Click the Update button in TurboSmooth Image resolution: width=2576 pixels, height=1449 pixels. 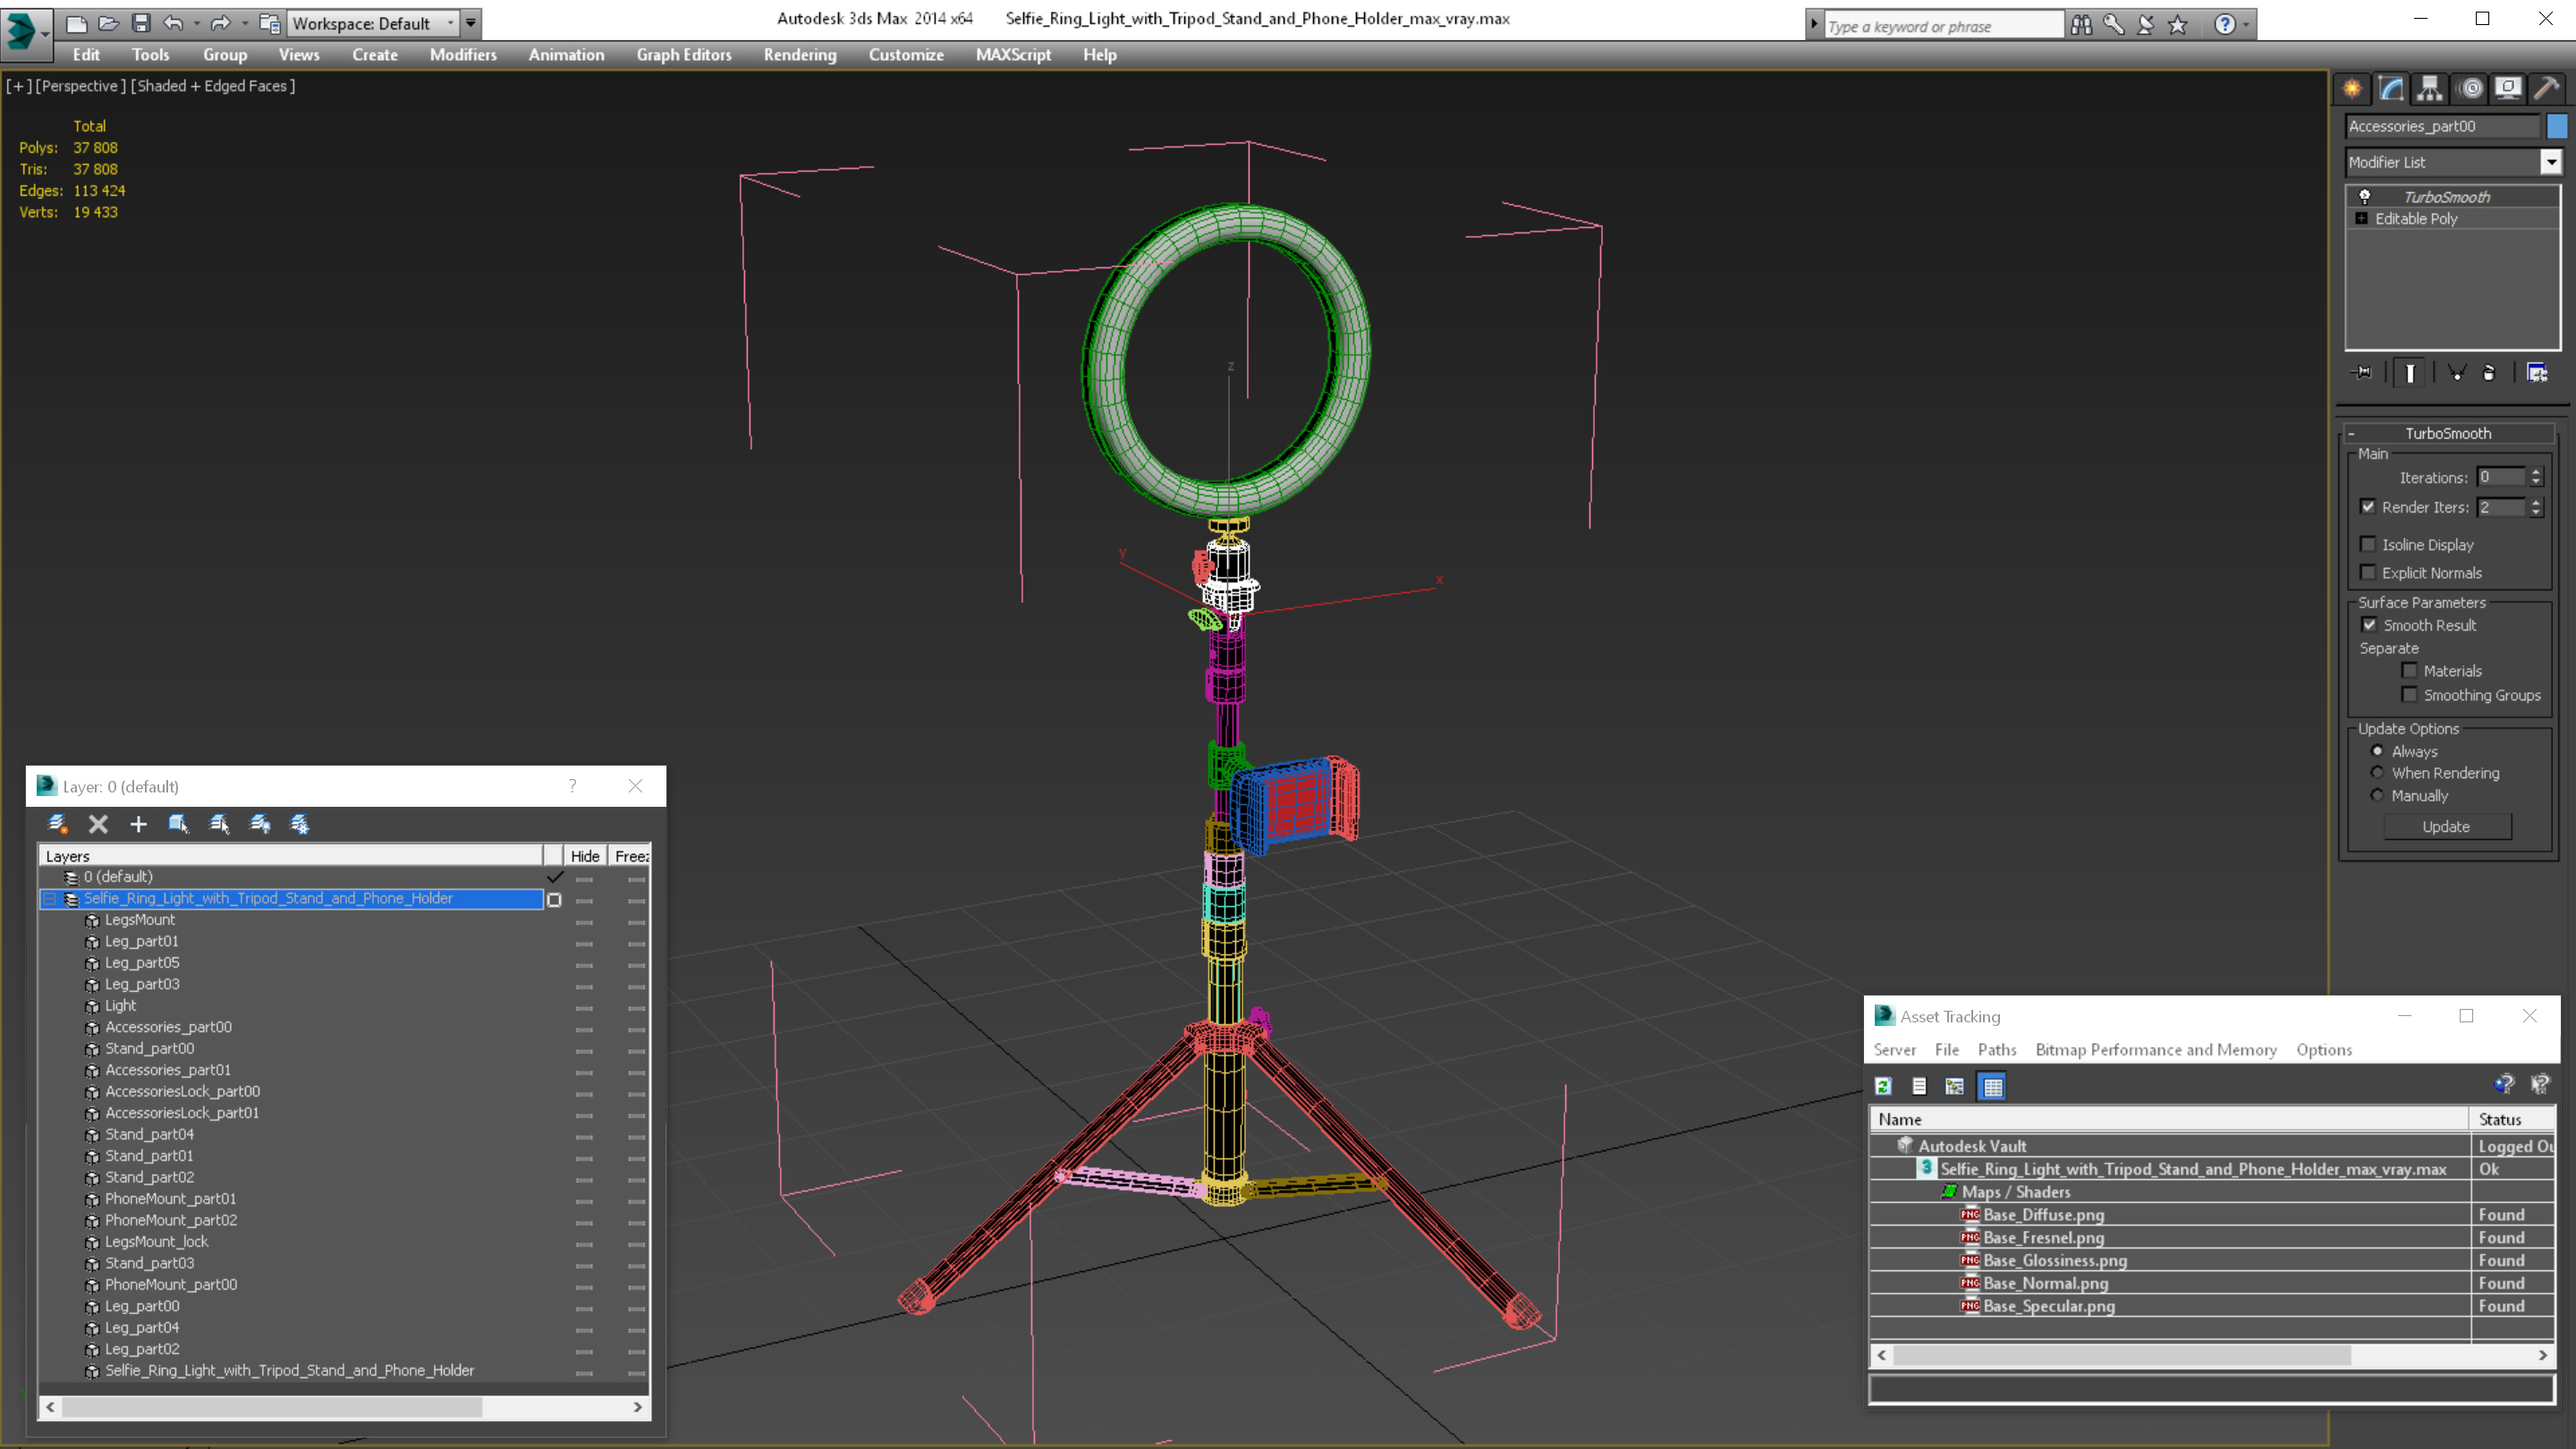pyautogui.click(x=2446, y=826)
